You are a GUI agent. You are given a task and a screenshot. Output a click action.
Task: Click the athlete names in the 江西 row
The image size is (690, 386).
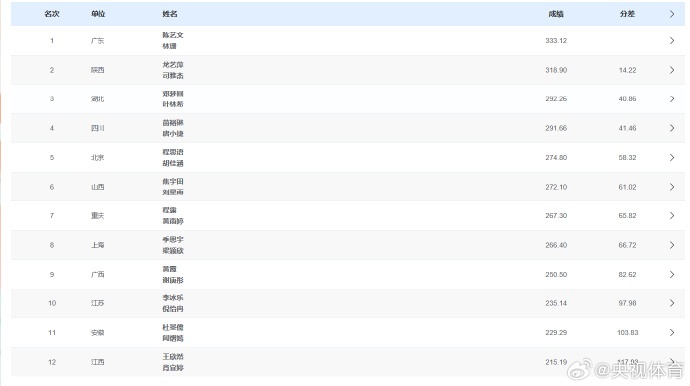173,362
